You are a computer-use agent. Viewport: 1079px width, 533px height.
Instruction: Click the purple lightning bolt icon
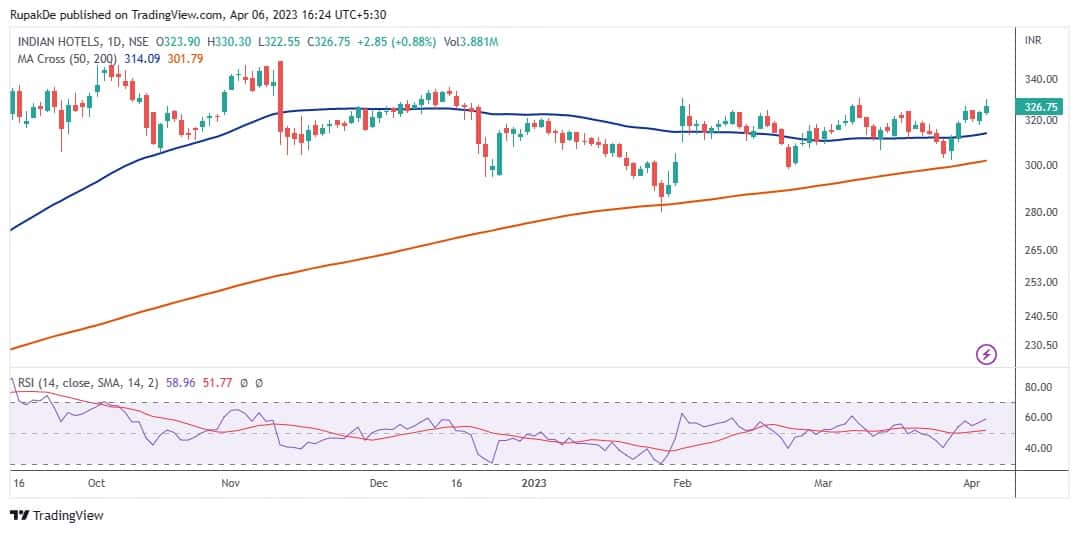[987, 354]
